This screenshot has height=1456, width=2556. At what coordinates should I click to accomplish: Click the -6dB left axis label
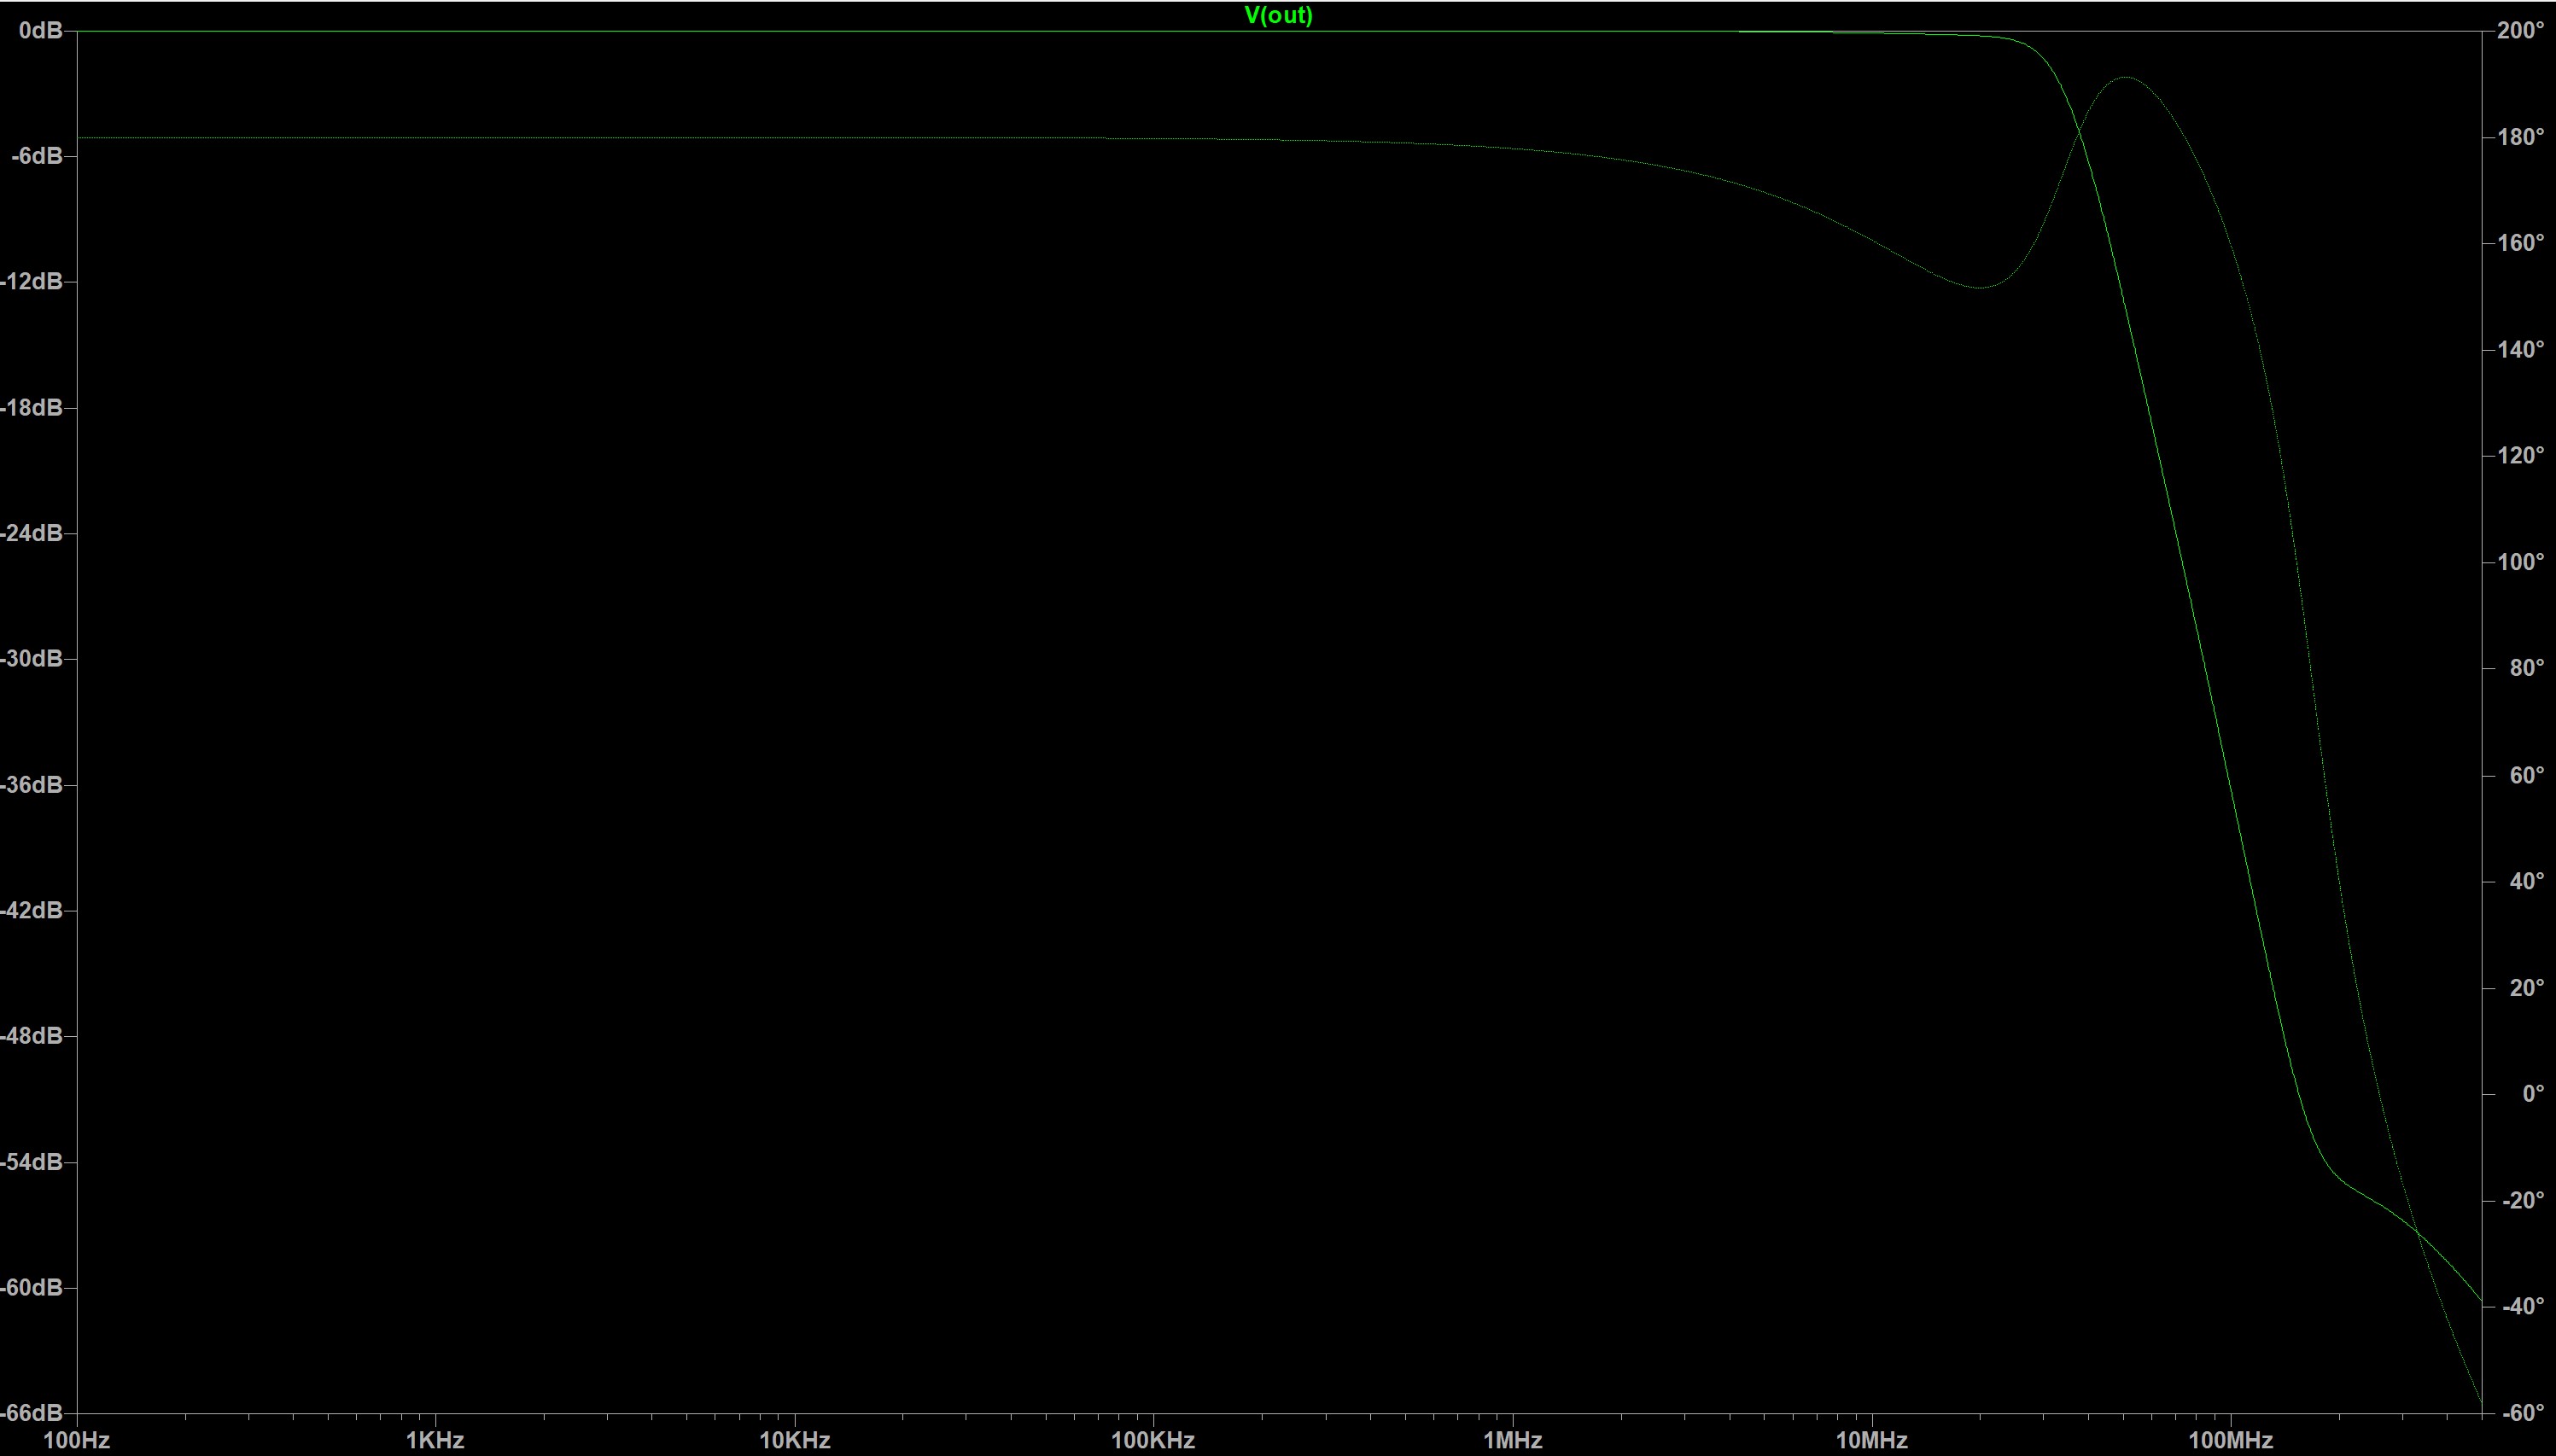coord(36,156)
